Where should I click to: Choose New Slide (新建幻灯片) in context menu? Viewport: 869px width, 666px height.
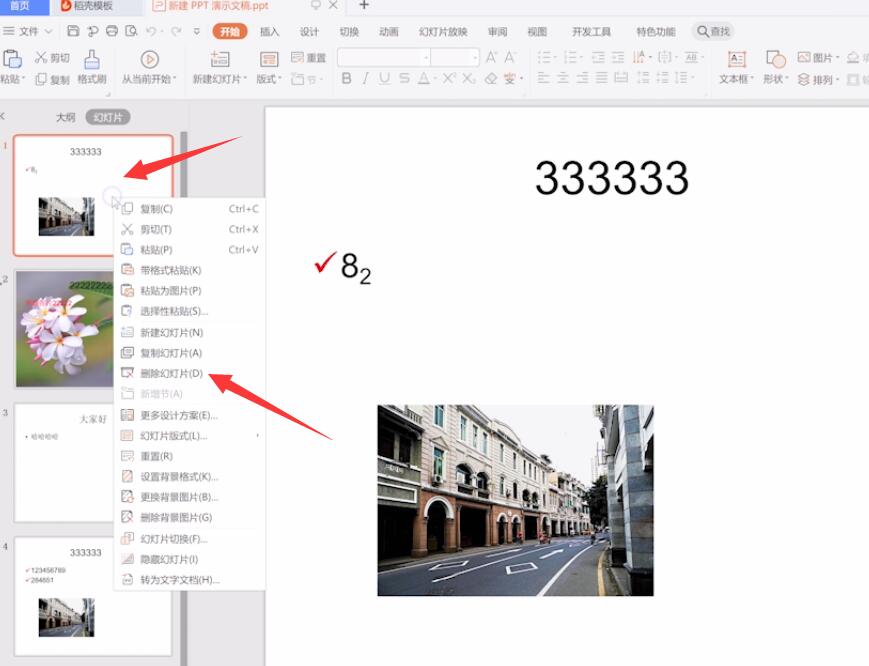190,332
